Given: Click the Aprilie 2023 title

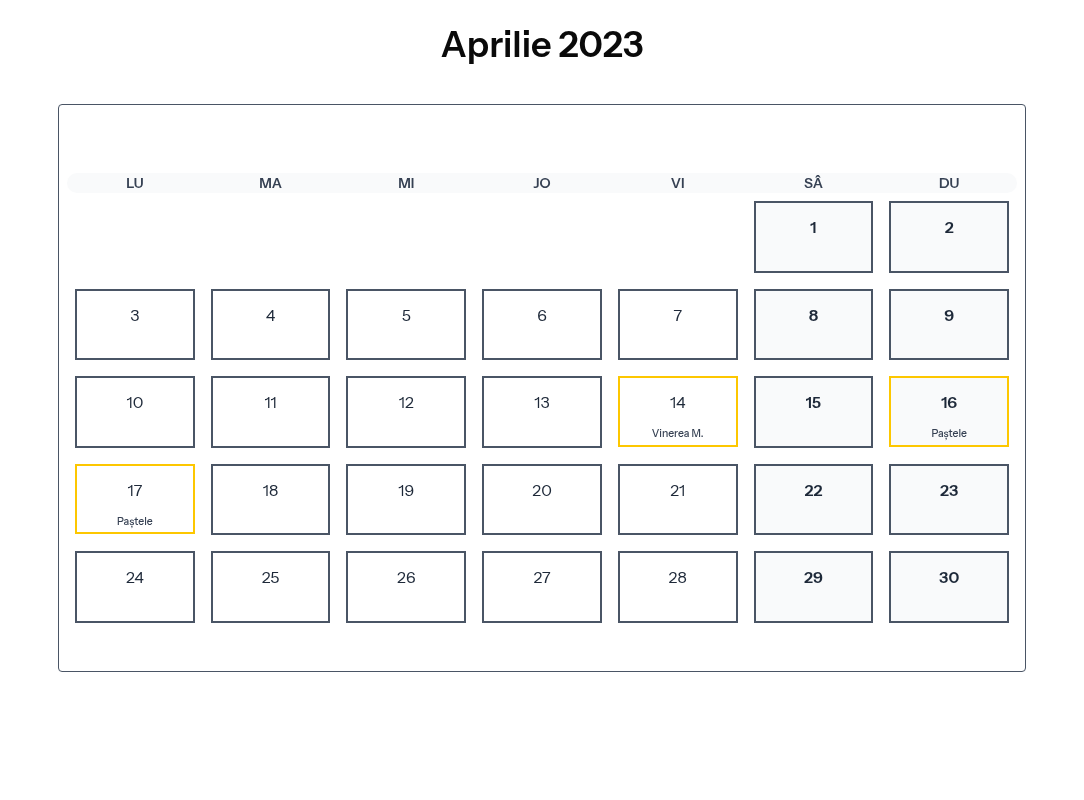Looking at the screenshot, I should point(542,45).
